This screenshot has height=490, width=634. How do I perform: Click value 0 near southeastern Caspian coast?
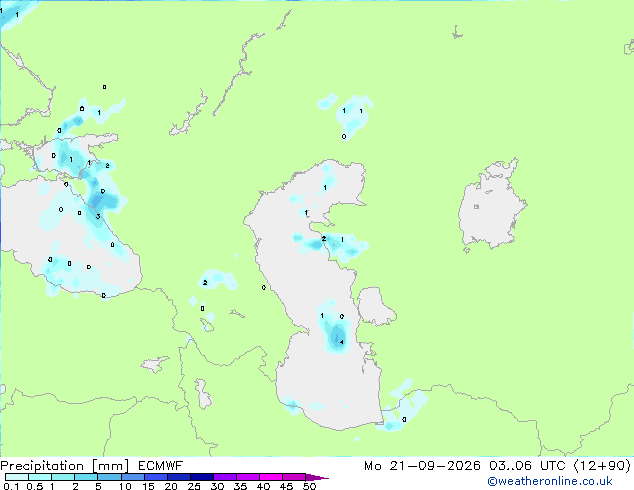pos(404,420)
